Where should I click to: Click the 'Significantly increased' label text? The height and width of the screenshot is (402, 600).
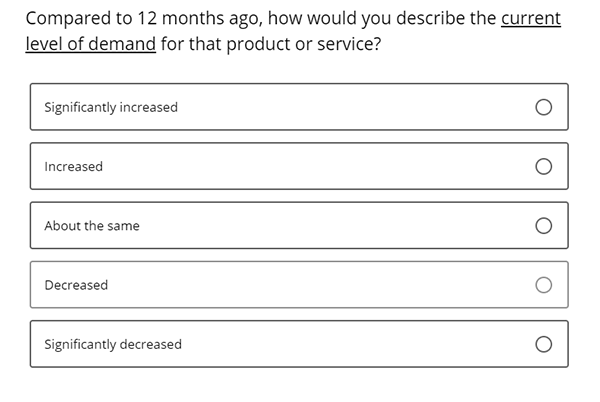point(111,107)
